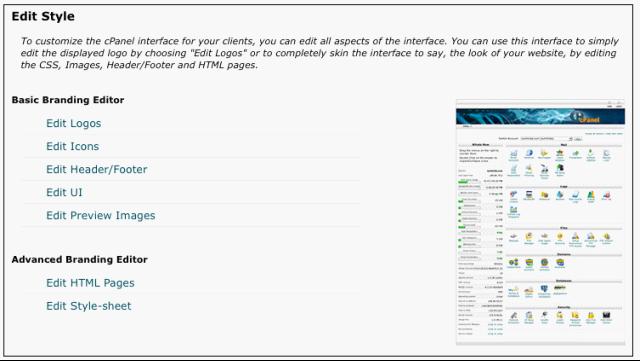Image resolution: width=640 pixels, height=361 pixels.
Task: Click the Security section's last icon in preview
Action: 607,316
